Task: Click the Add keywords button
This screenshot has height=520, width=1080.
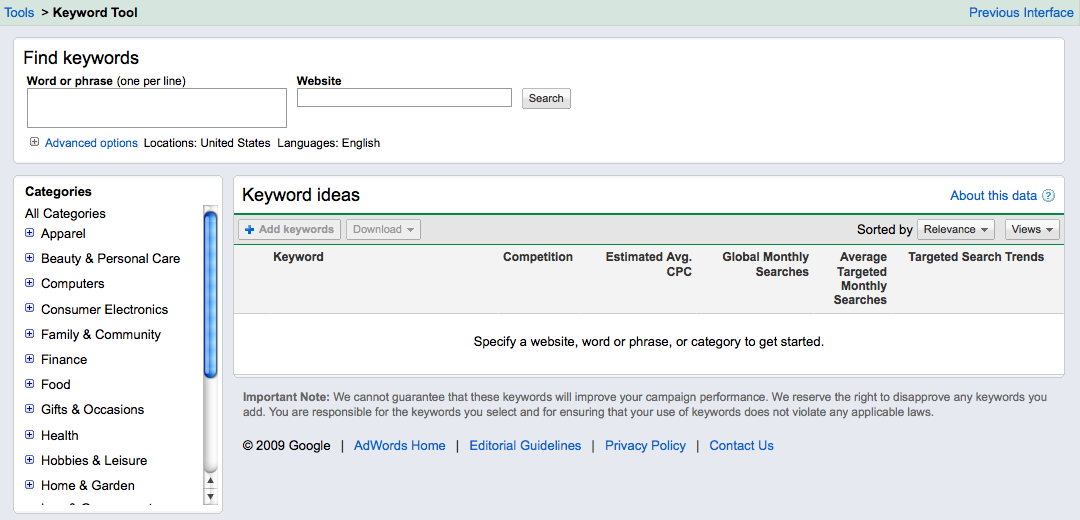Action: point(289,229)
